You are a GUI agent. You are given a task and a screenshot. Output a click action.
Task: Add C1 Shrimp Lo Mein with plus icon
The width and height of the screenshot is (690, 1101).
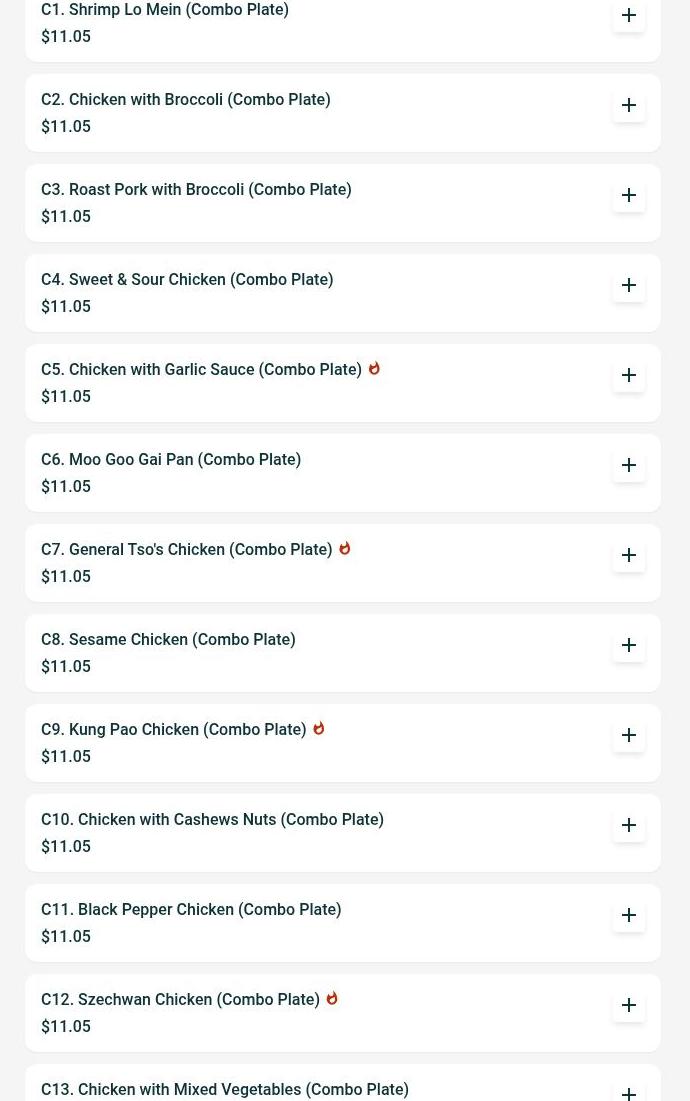click(629, 16)
